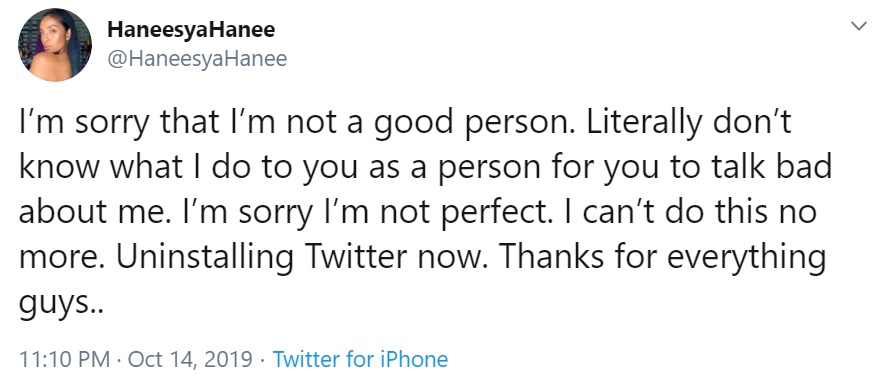Open the Twitter for iPhone source link
The image size is (890, 383).
point(360,359)
